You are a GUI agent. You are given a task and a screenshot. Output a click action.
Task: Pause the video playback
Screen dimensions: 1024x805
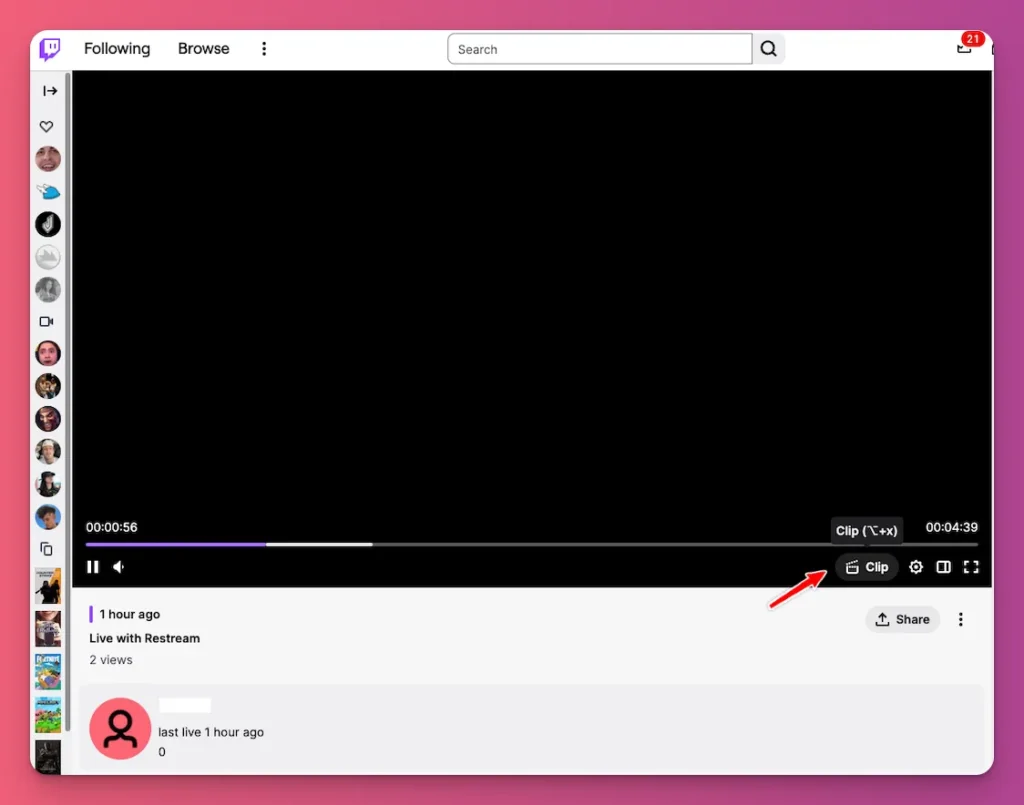pyautogui.click(x=93, y=567)
